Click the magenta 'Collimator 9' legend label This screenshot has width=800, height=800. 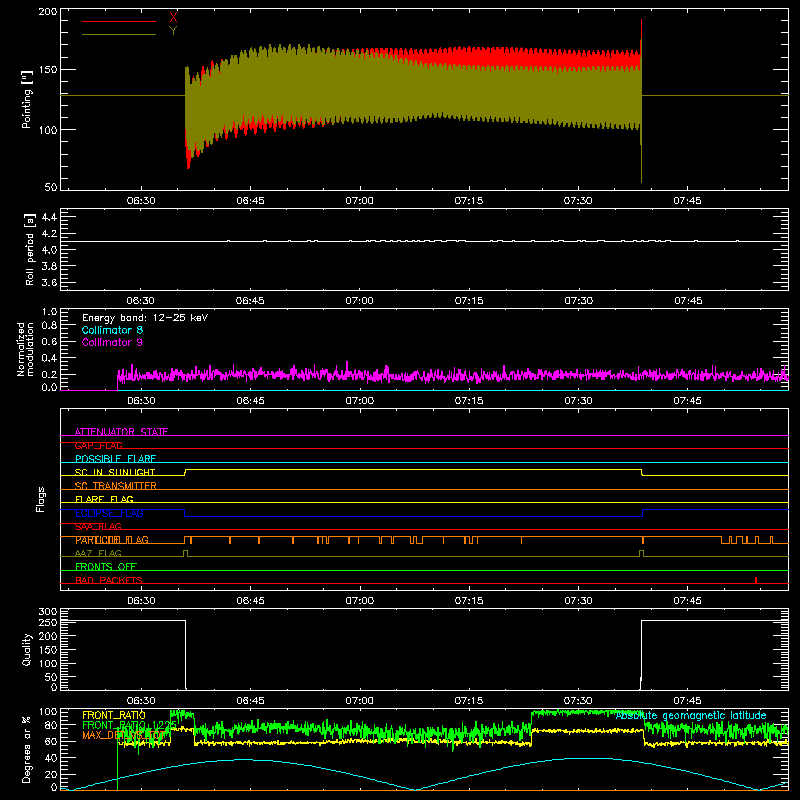[112, 342]
